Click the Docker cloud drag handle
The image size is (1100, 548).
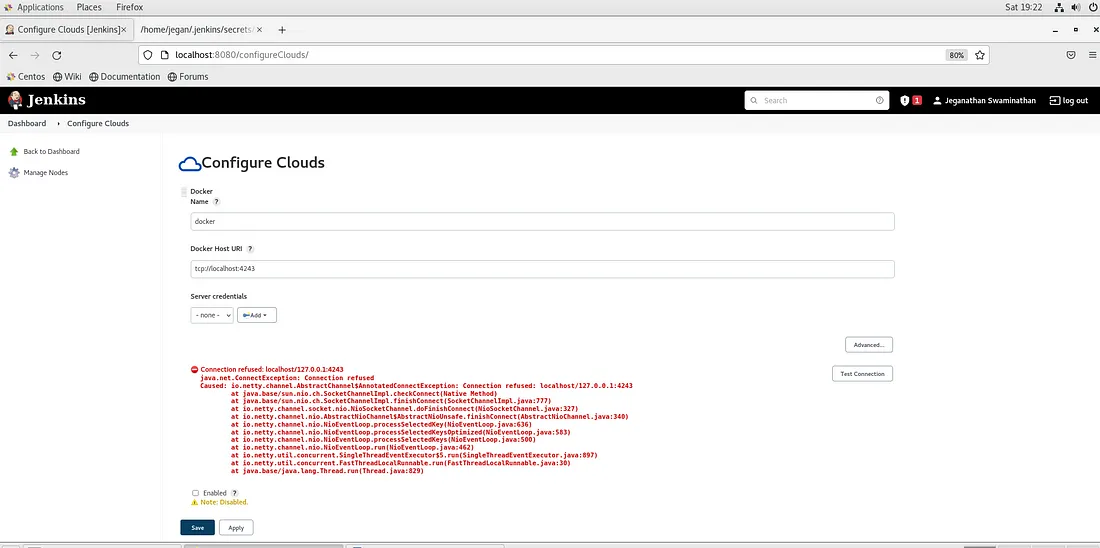(x=184, y=192)
